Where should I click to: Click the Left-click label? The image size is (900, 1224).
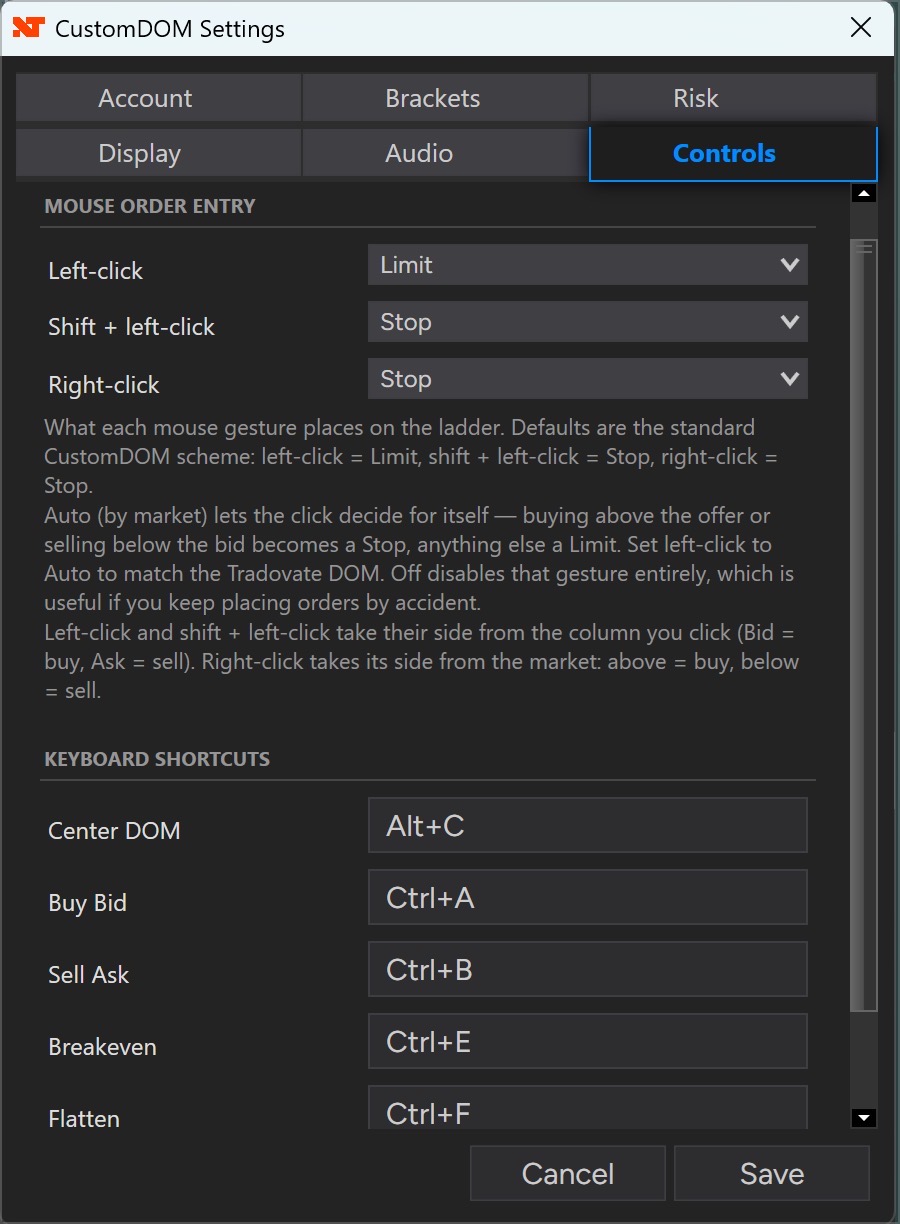(96, 271)
